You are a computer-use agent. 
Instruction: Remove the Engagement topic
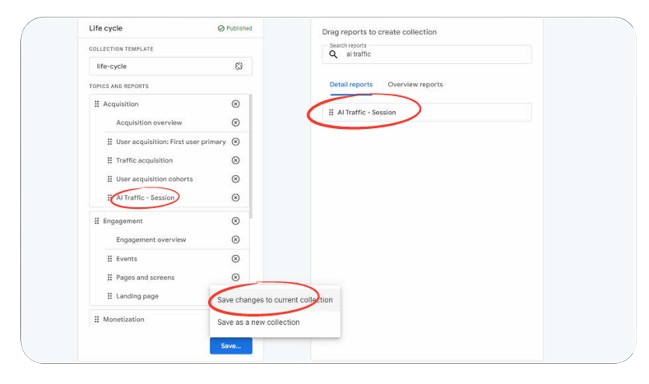point(236,221)
